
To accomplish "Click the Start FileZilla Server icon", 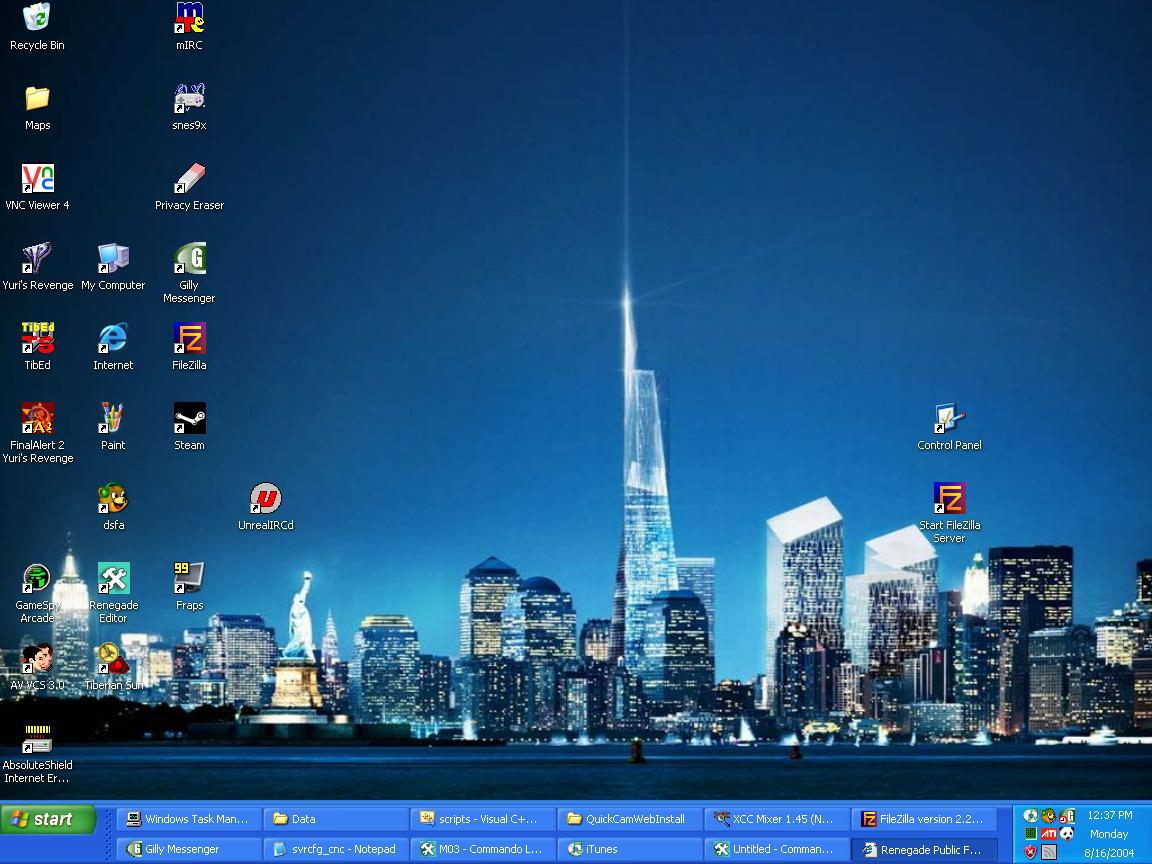I will [949, 499].
